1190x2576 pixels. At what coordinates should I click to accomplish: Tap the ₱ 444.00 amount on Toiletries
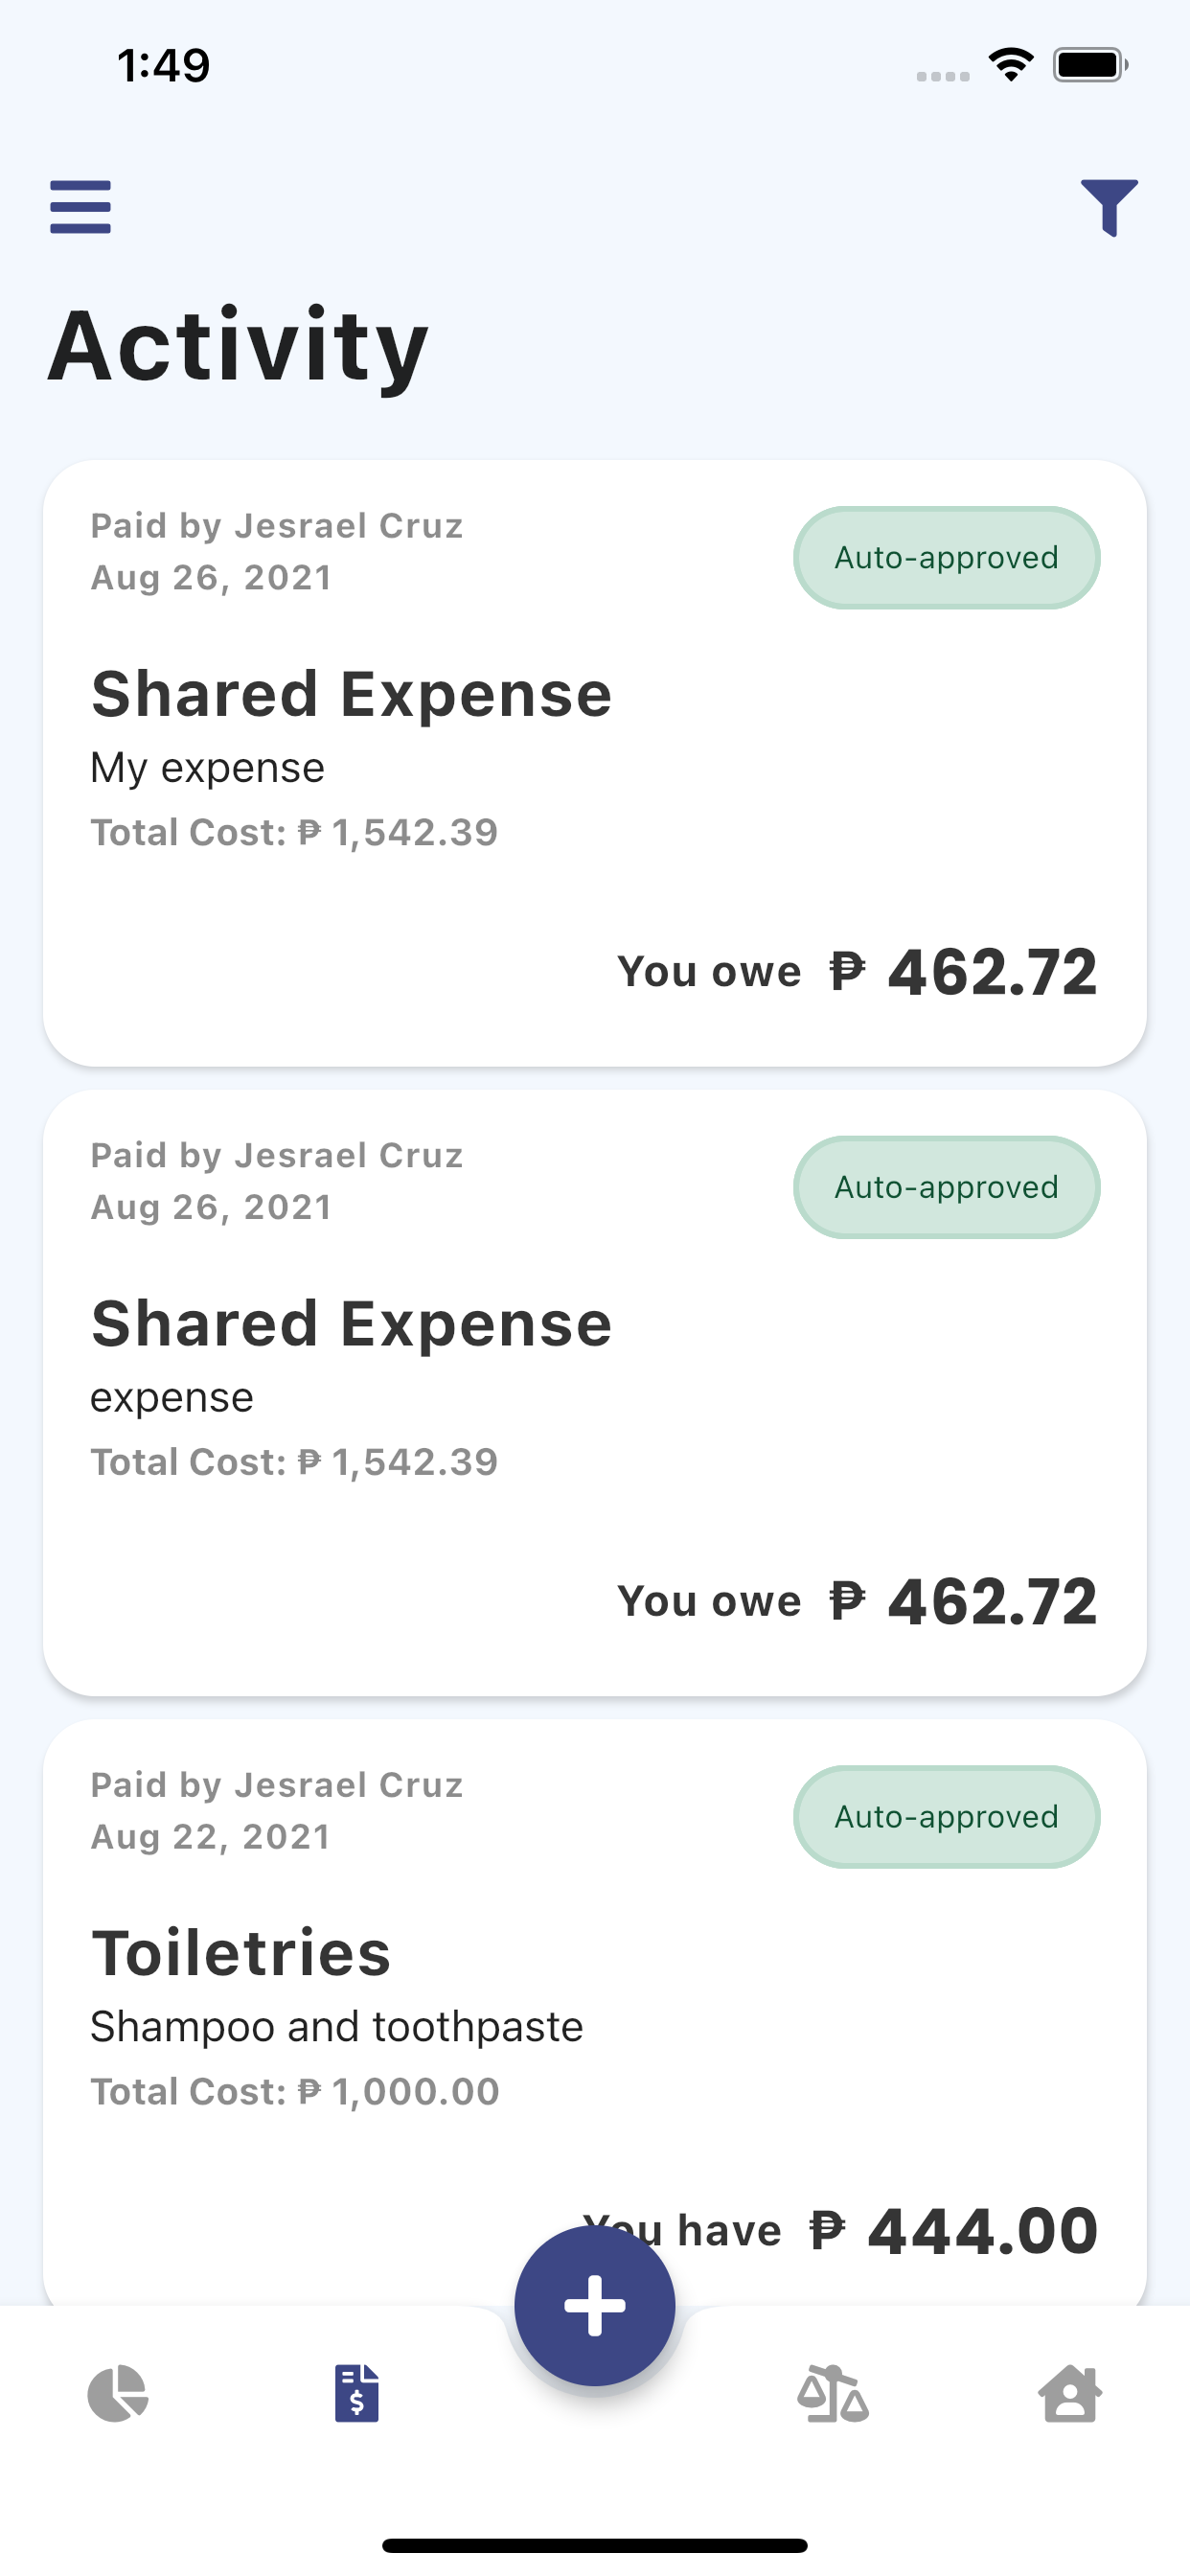[954, 2231]
